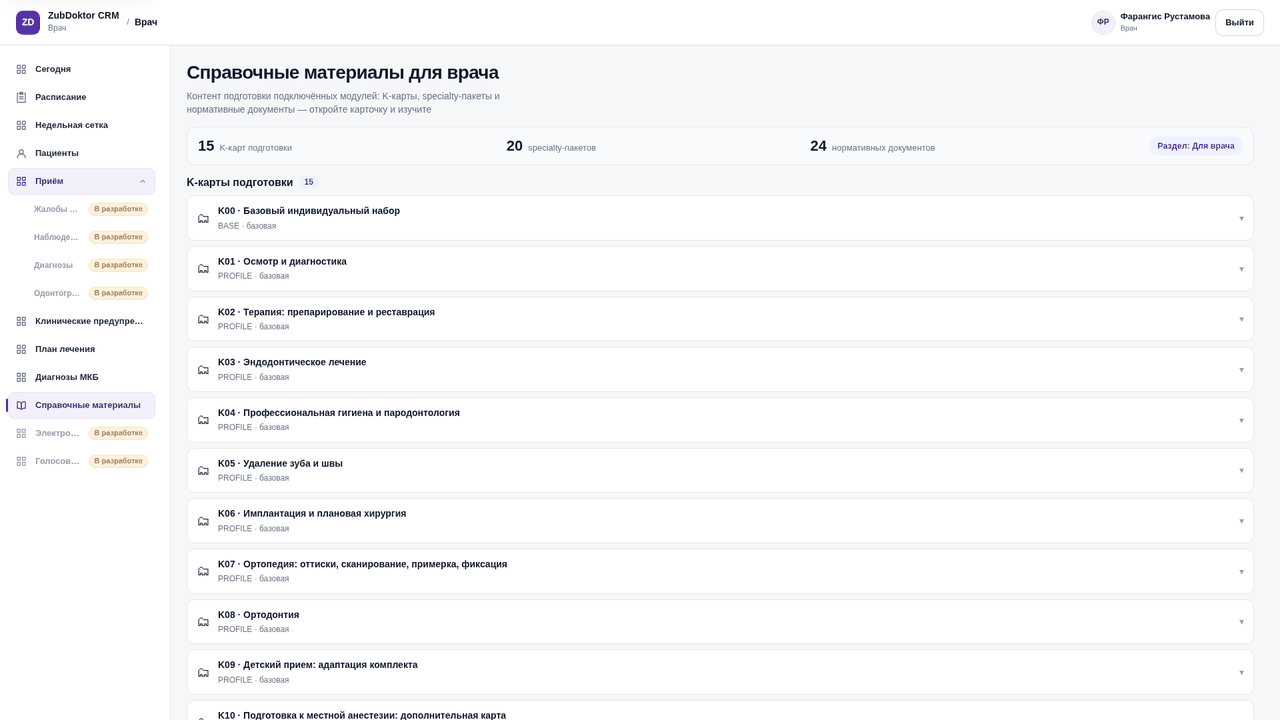Click the 20 specialty-пакетов counter
This screenshot has height=720, width=1280.
tap(551, 146)
